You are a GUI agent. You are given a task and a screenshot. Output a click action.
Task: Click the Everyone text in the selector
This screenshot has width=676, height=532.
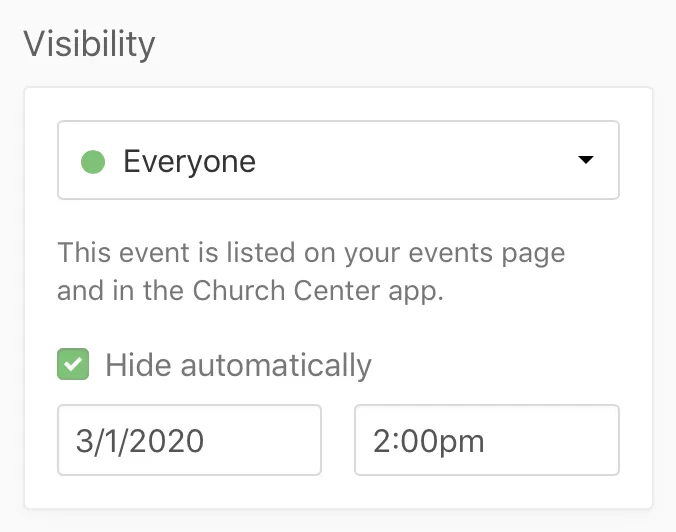[x=189, y=160]
